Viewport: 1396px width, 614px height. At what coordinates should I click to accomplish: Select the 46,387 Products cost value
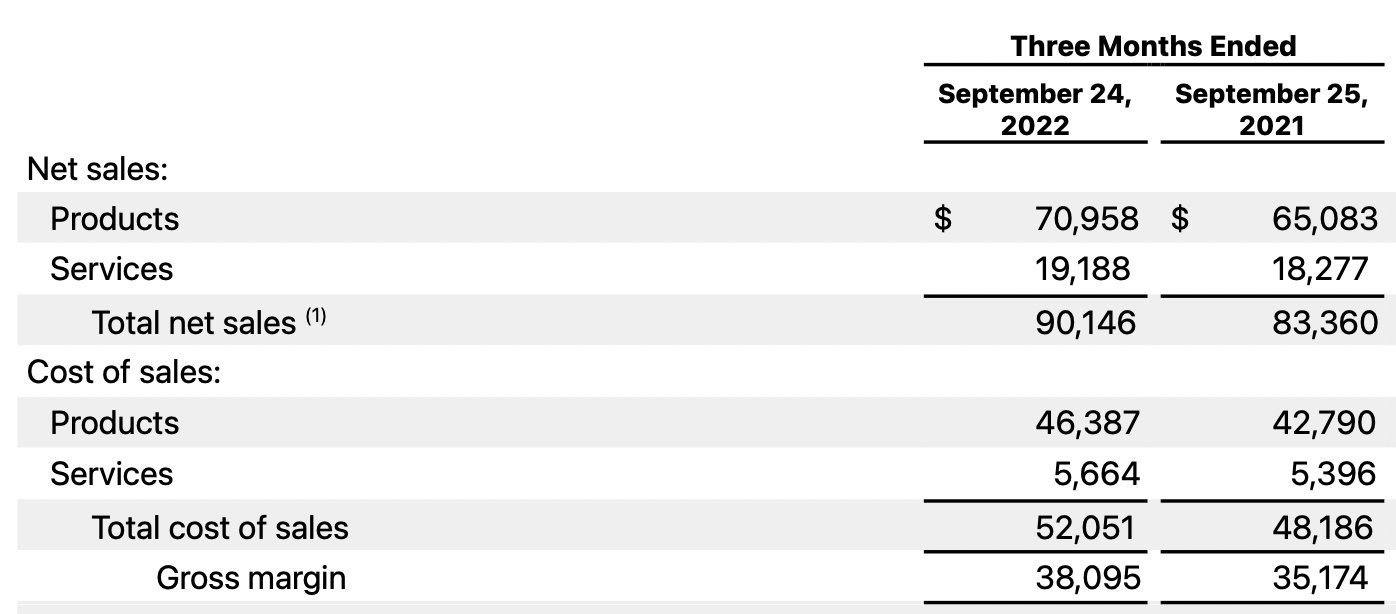[1087, 423]
